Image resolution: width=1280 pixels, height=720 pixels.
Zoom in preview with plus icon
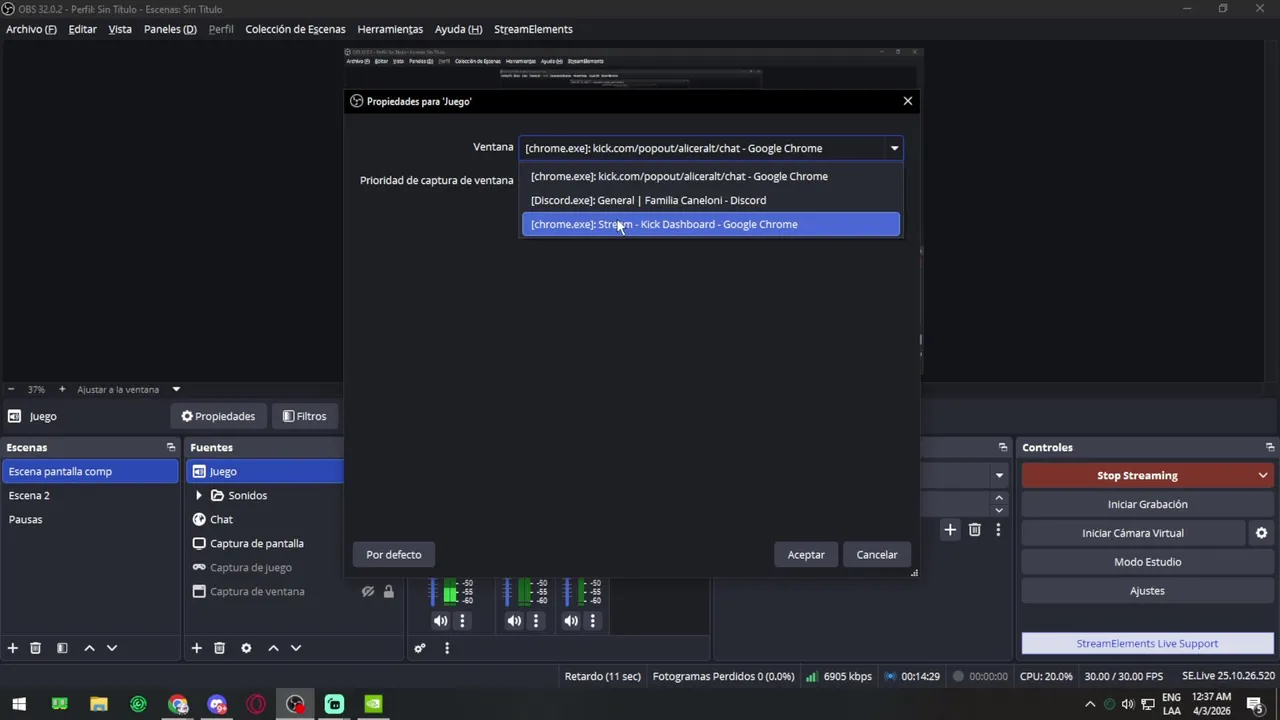point(62,389)
